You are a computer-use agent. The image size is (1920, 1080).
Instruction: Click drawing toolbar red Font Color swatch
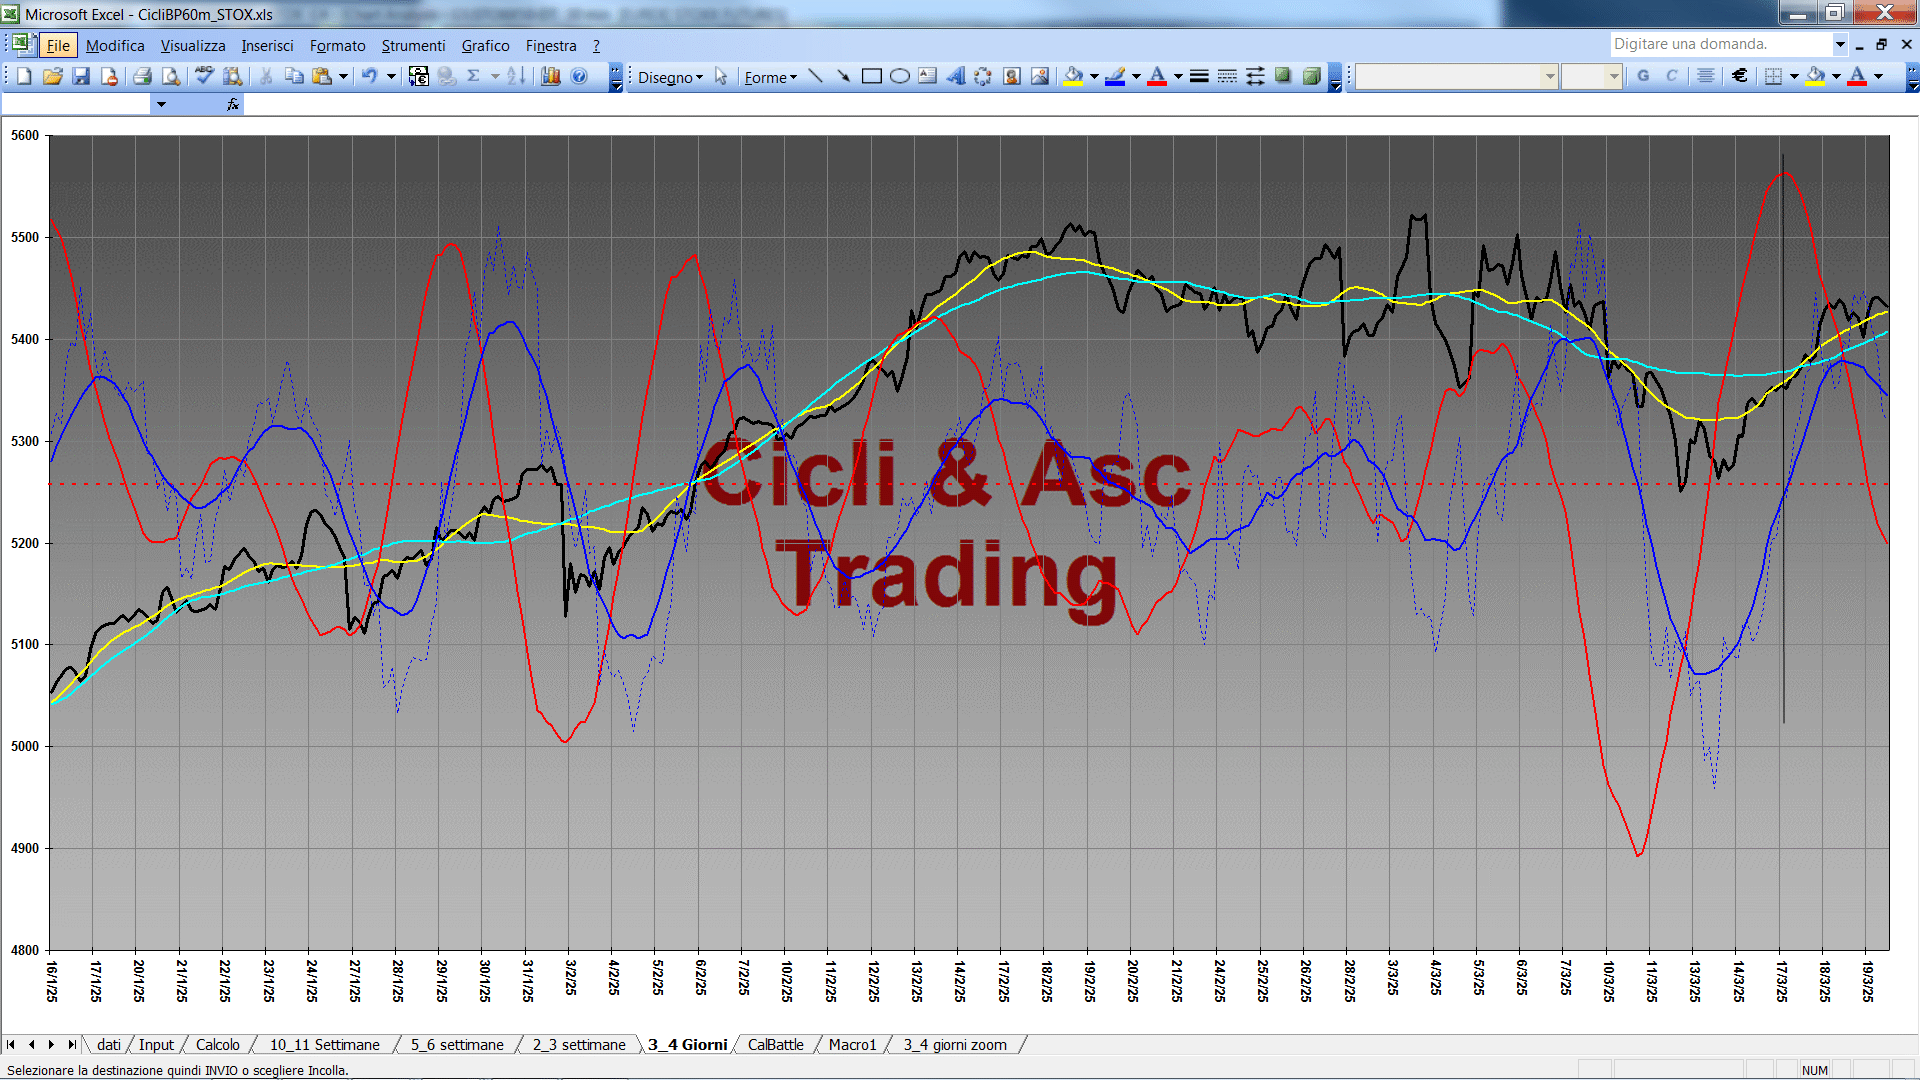[1157, 76]
